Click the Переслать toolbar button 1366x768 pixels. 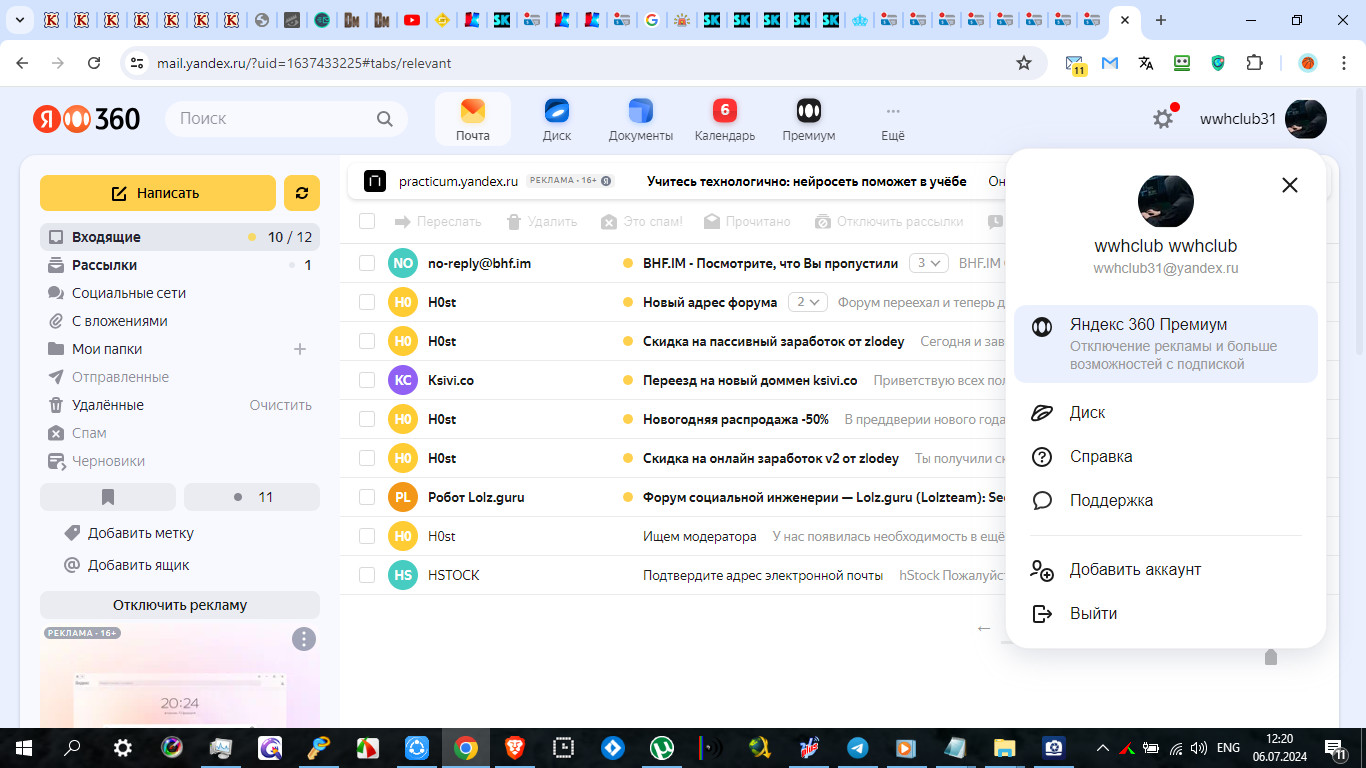[438, 221]
